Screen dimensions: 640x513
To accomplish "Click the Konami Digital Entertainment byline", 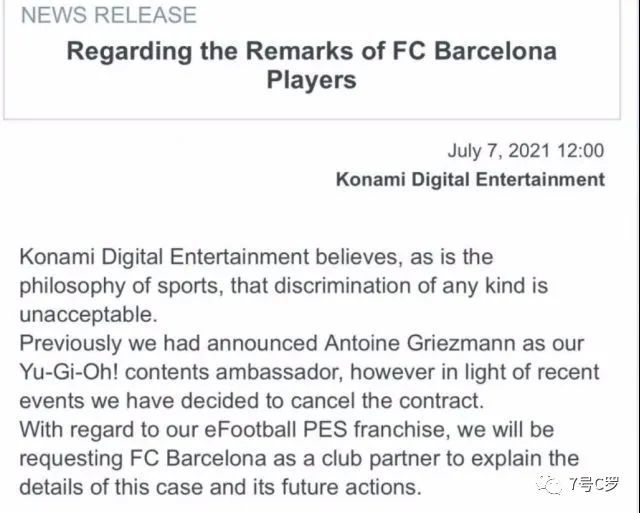I will tap(470, 180).
